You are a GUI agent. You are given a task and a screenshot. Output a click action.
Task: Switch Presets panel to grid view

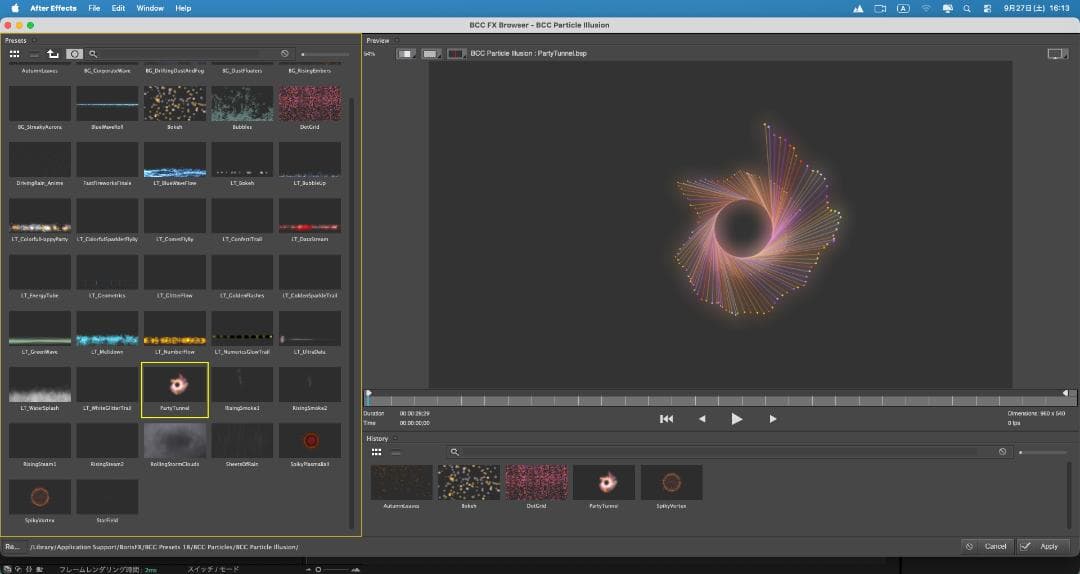pyautogui.click(x=14, y=54)
